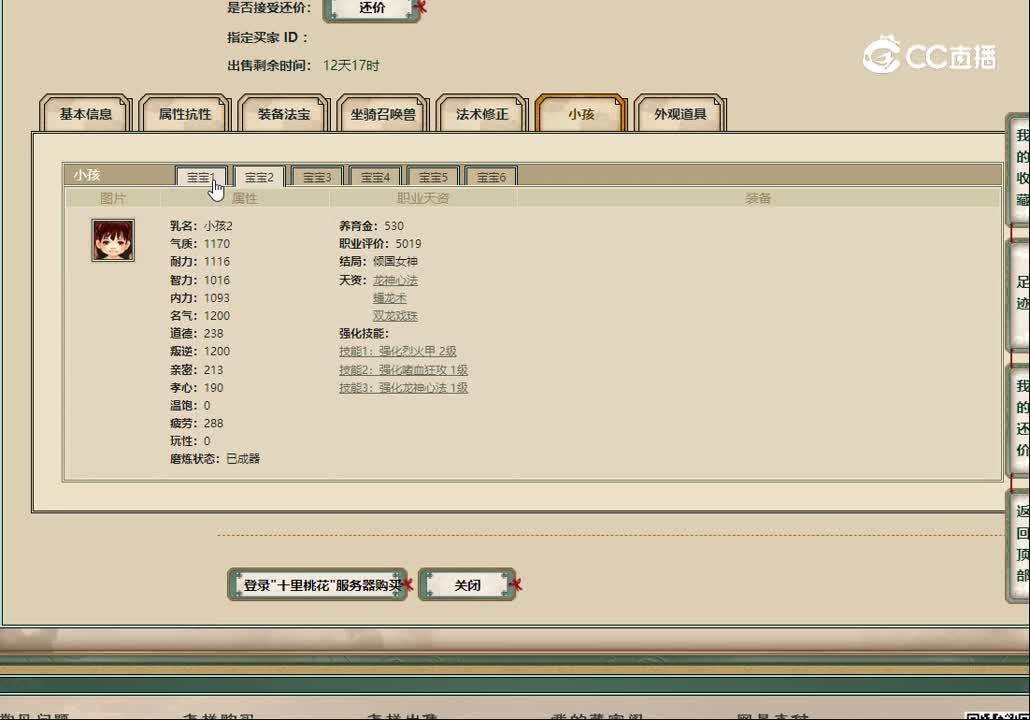Screen dimensions: 1030x720
Task: Open the 足迹 sidebar panel
Action: click(1019, 288)
